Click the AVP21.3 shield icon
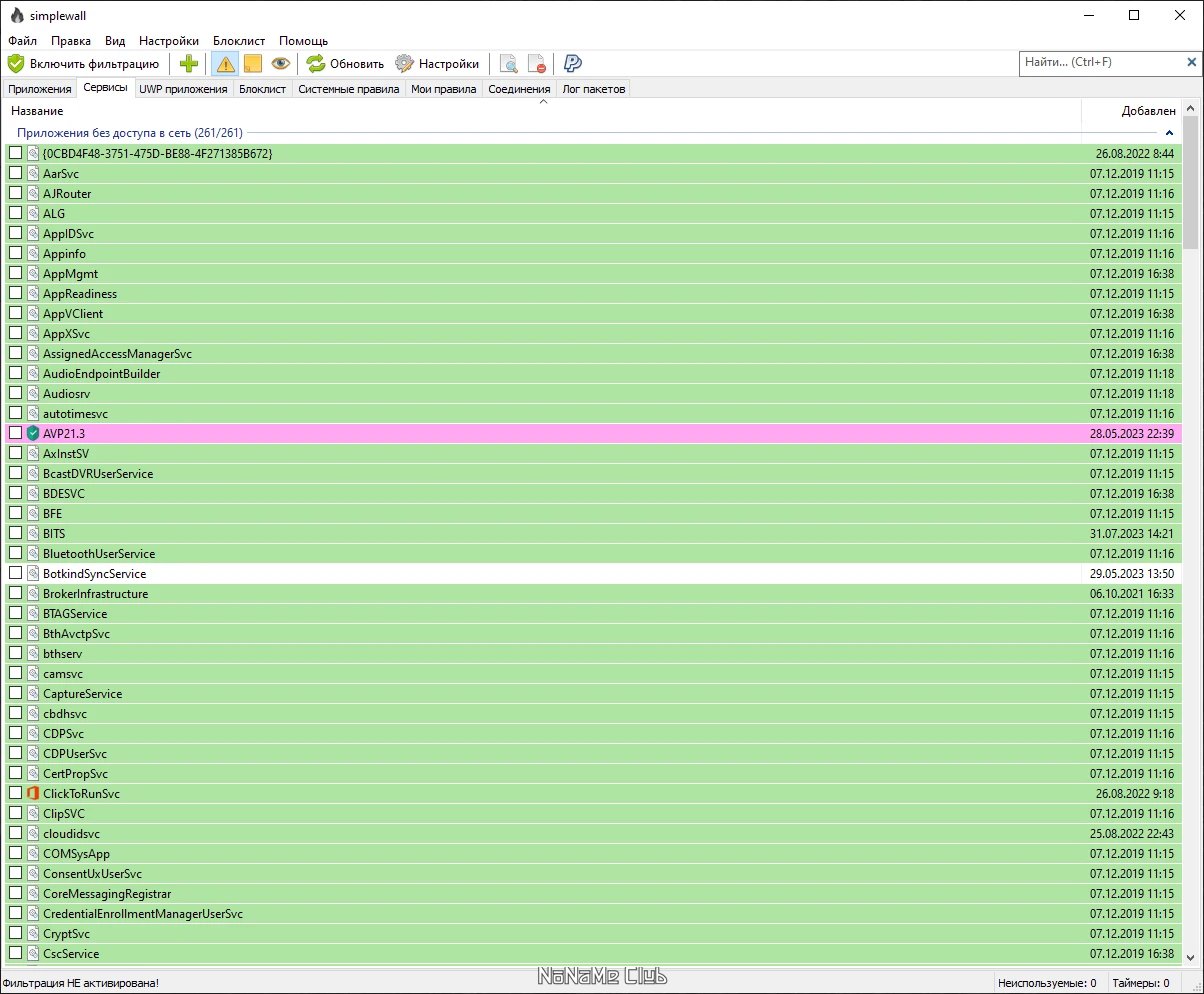Screen dimensions: 1204x994 [34, 433]
